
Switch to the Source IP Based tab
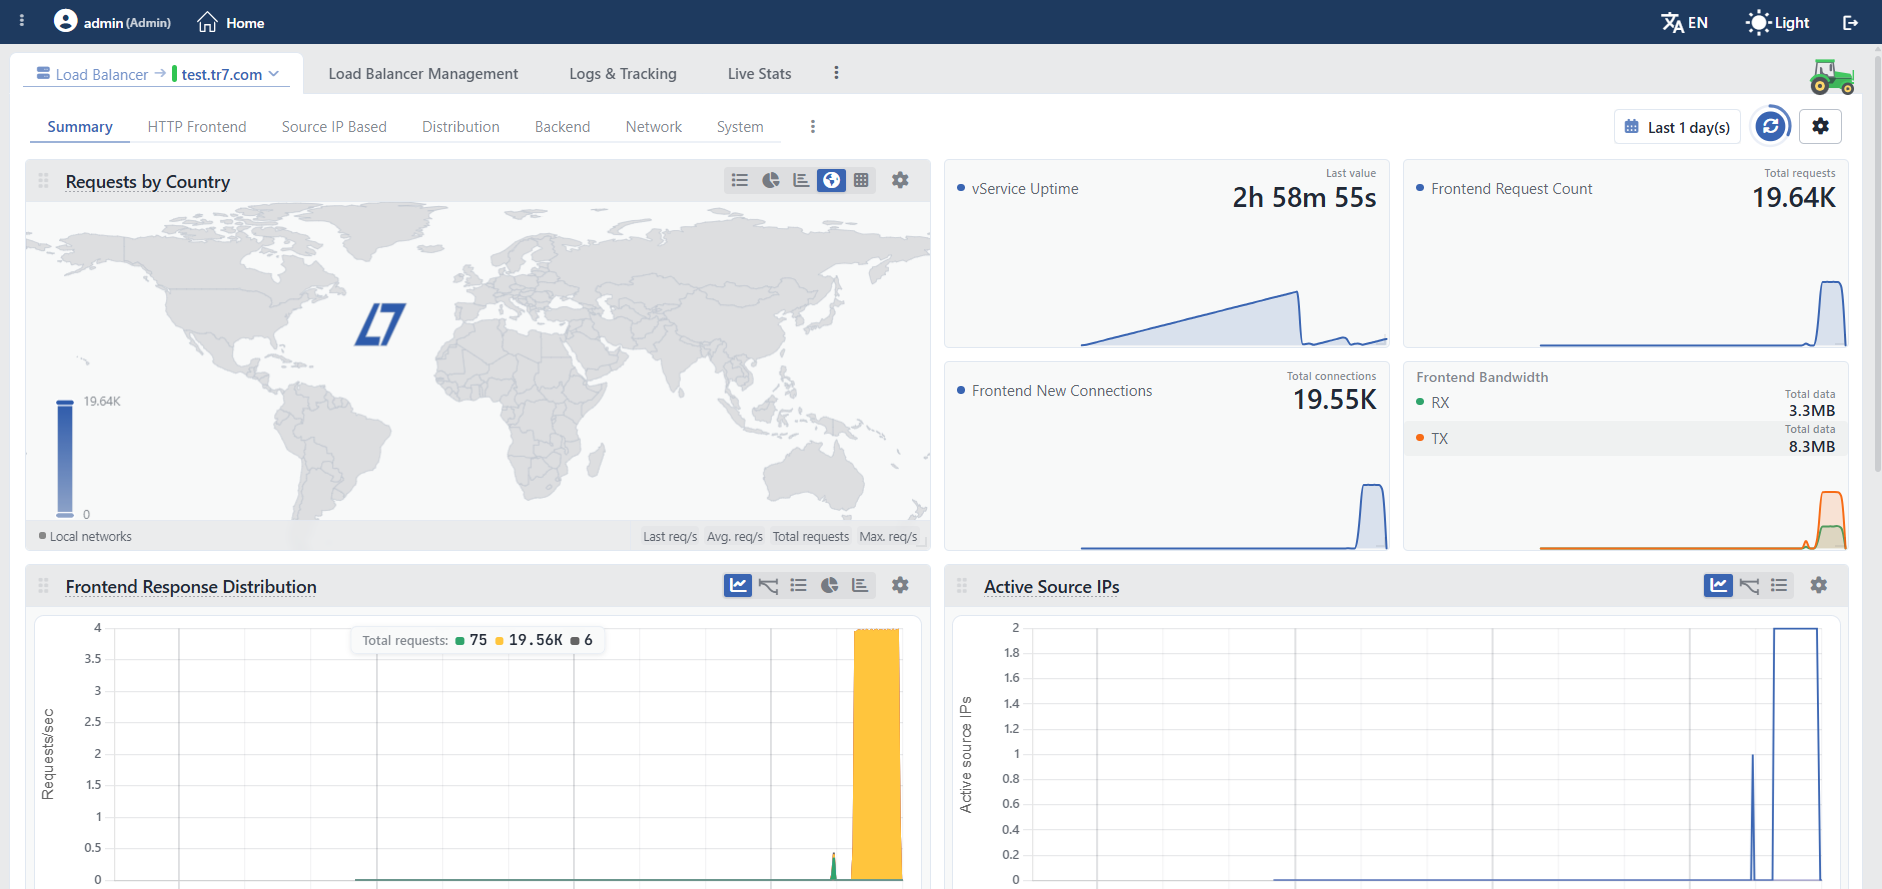coord(334,127)
